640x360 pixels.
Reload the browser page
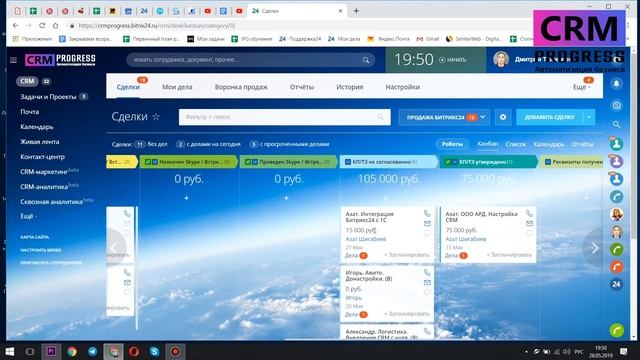point(42,25)
